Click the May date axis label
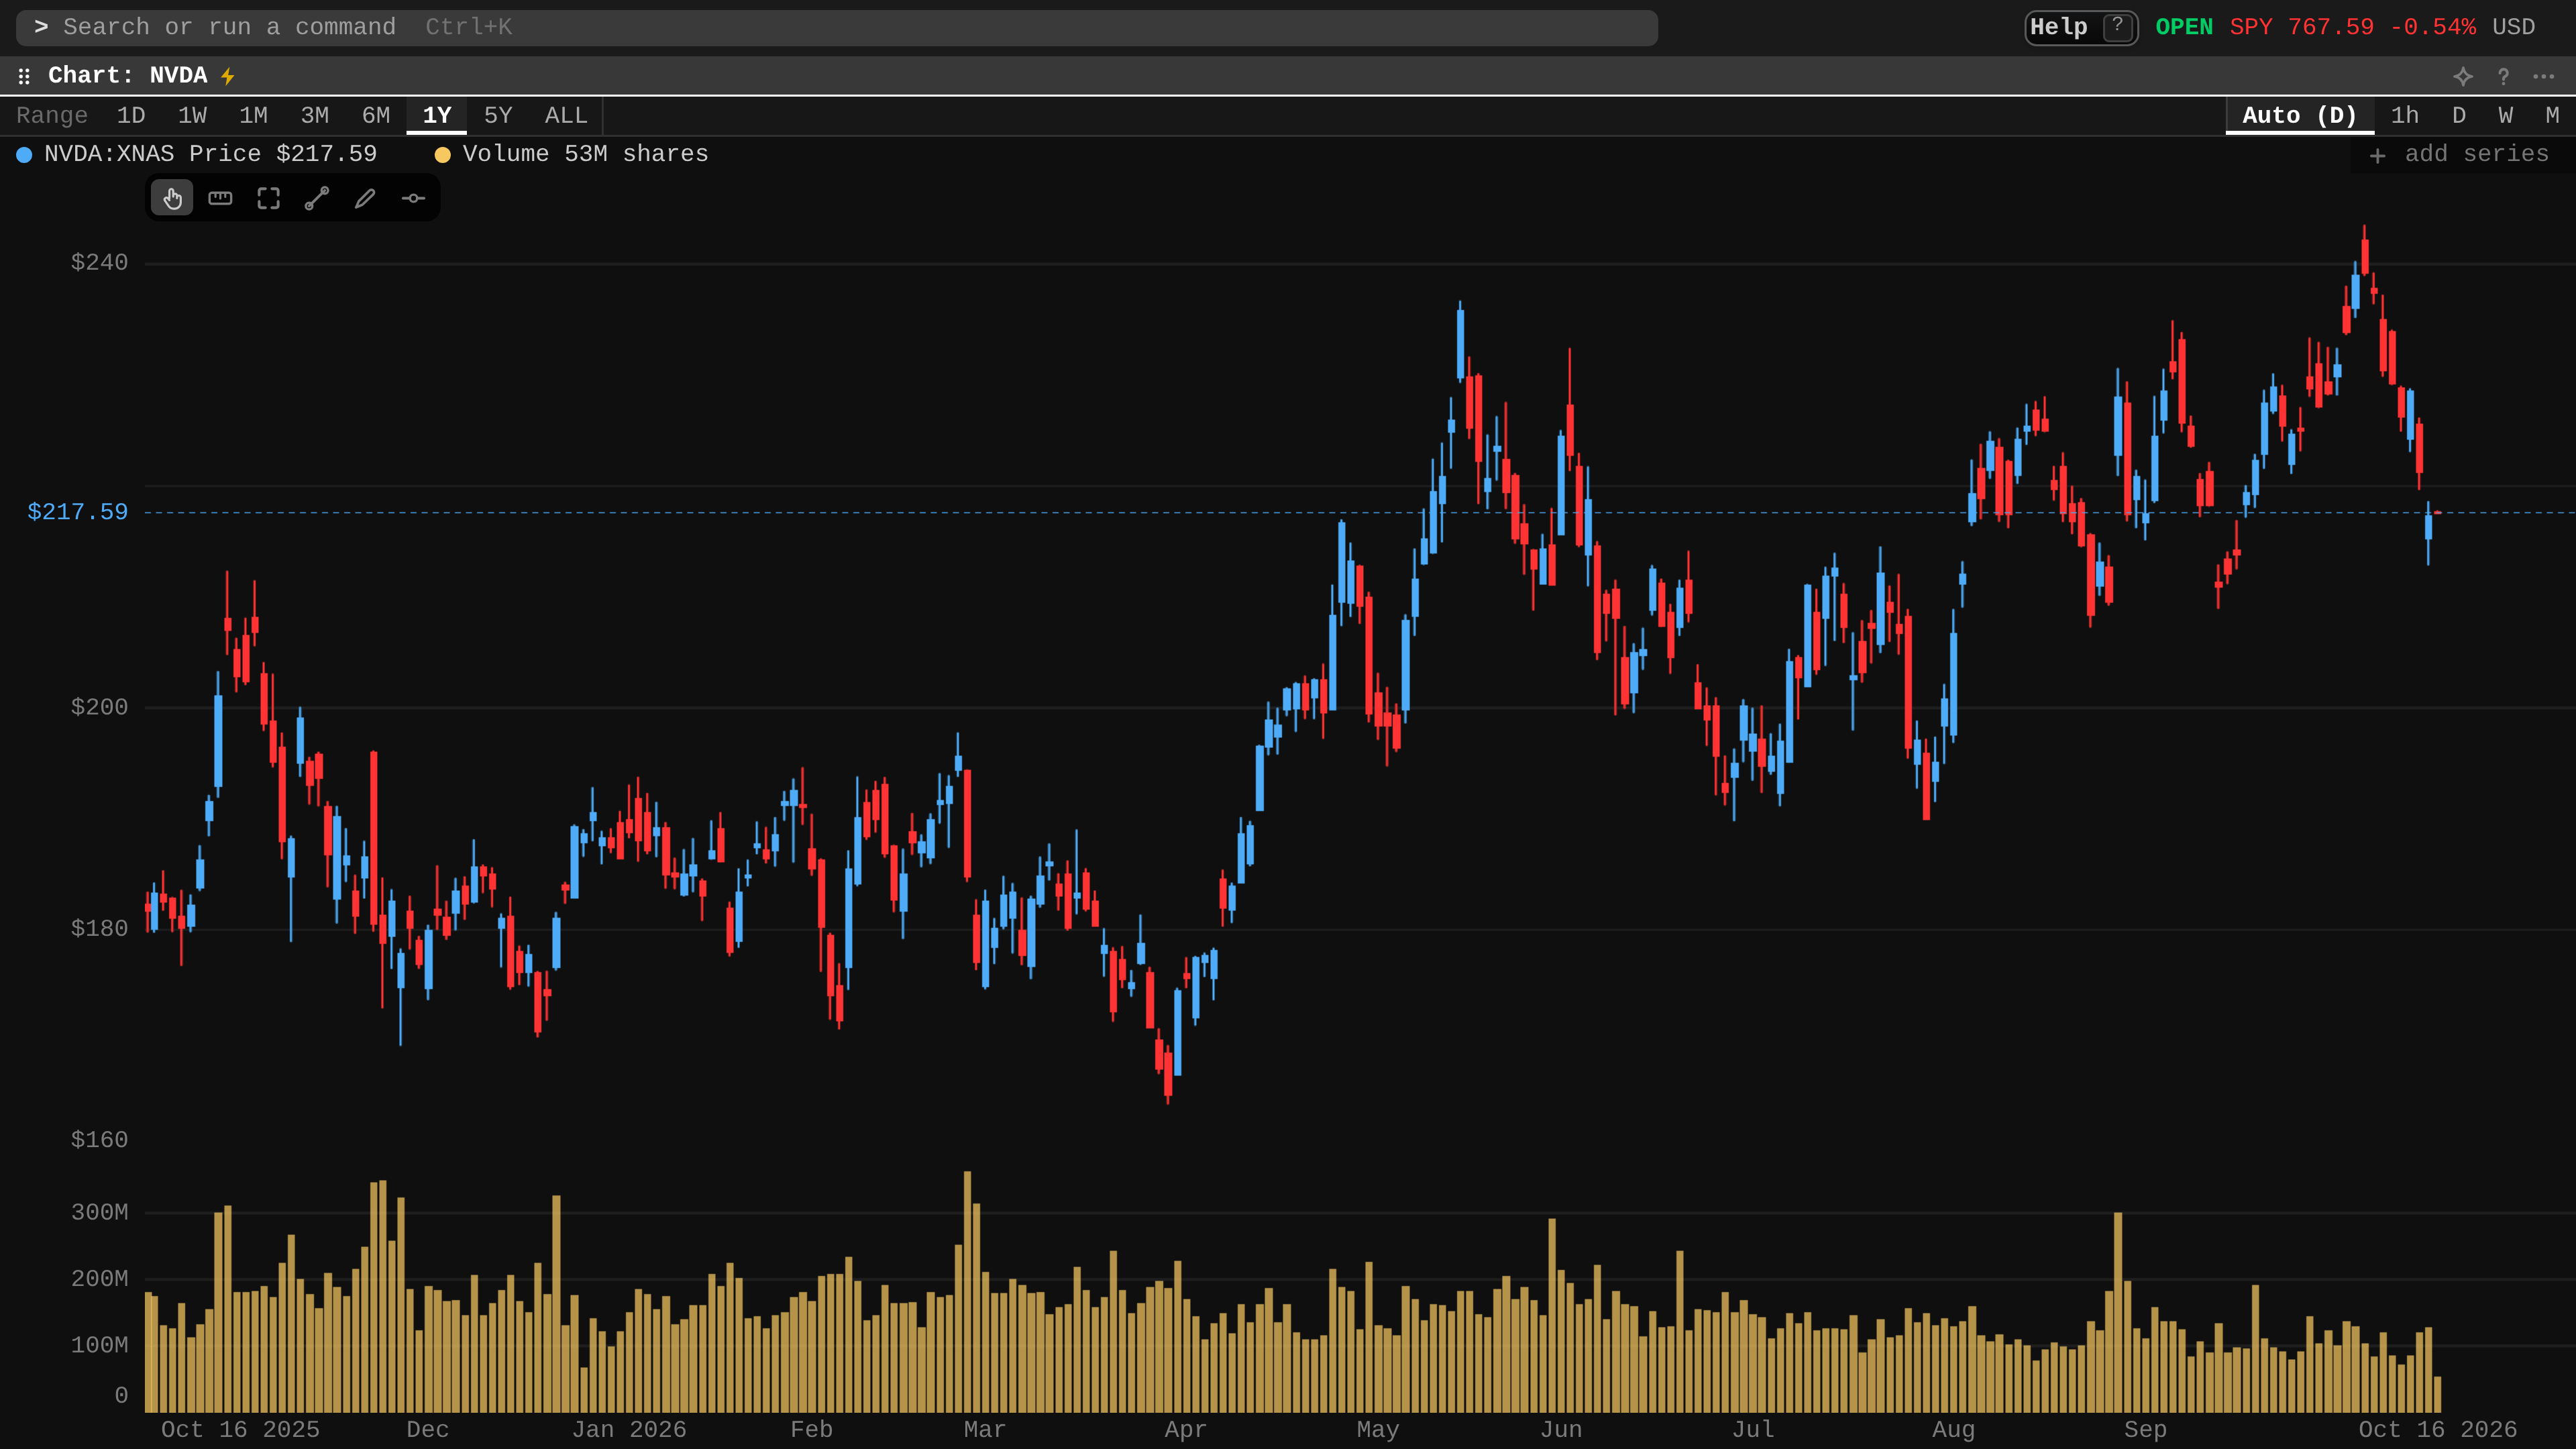 click(1378, 1430)
